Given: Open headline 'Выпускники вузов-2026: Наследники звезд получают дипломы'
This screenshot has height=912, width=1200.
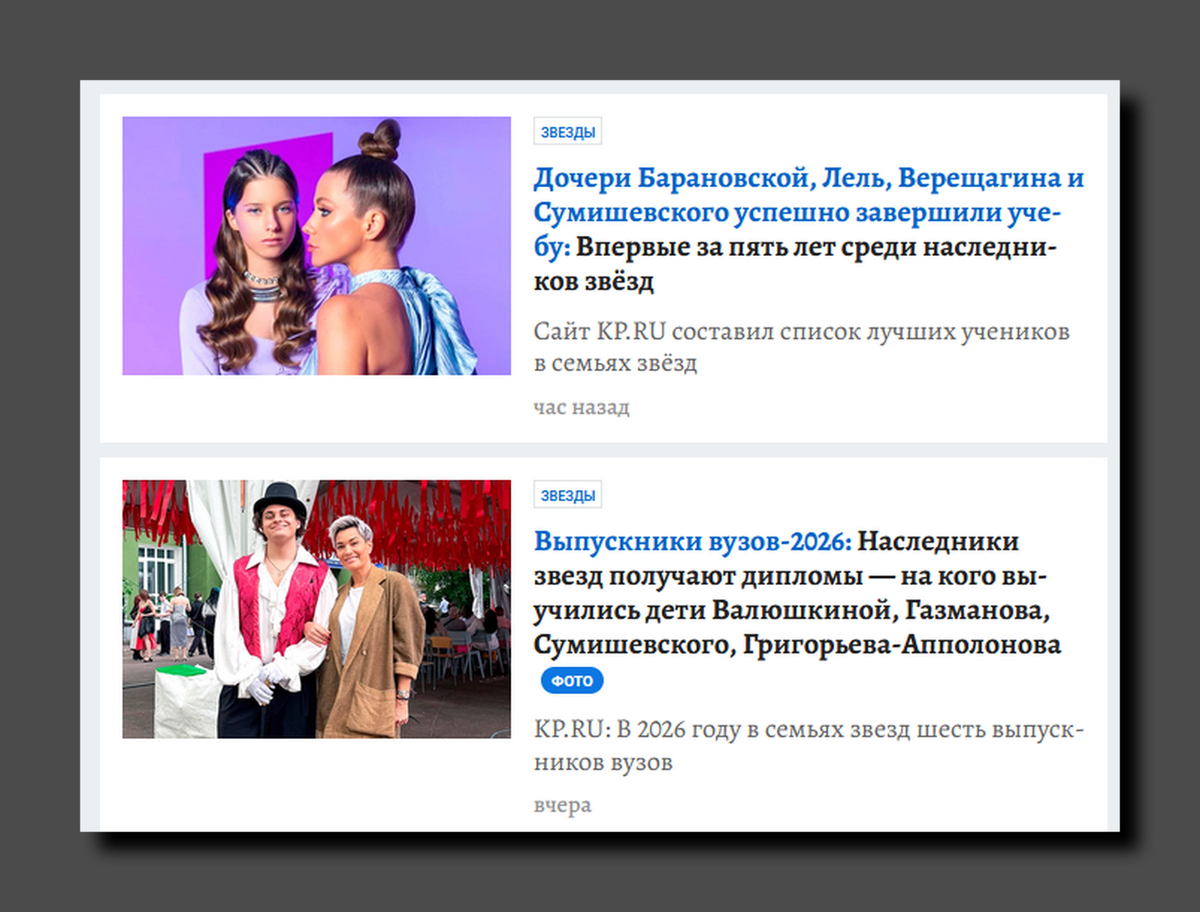Looking at the screenshot, I should coord(797,594).
